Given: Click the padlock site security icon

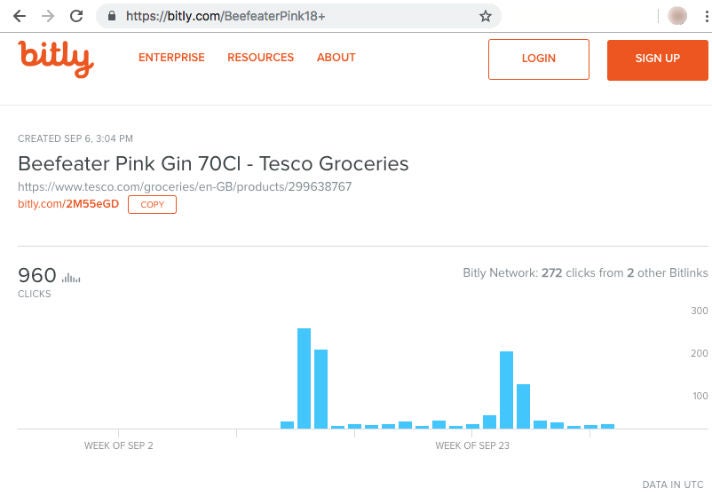Looking at the screenshot, I should pos(111,16).
